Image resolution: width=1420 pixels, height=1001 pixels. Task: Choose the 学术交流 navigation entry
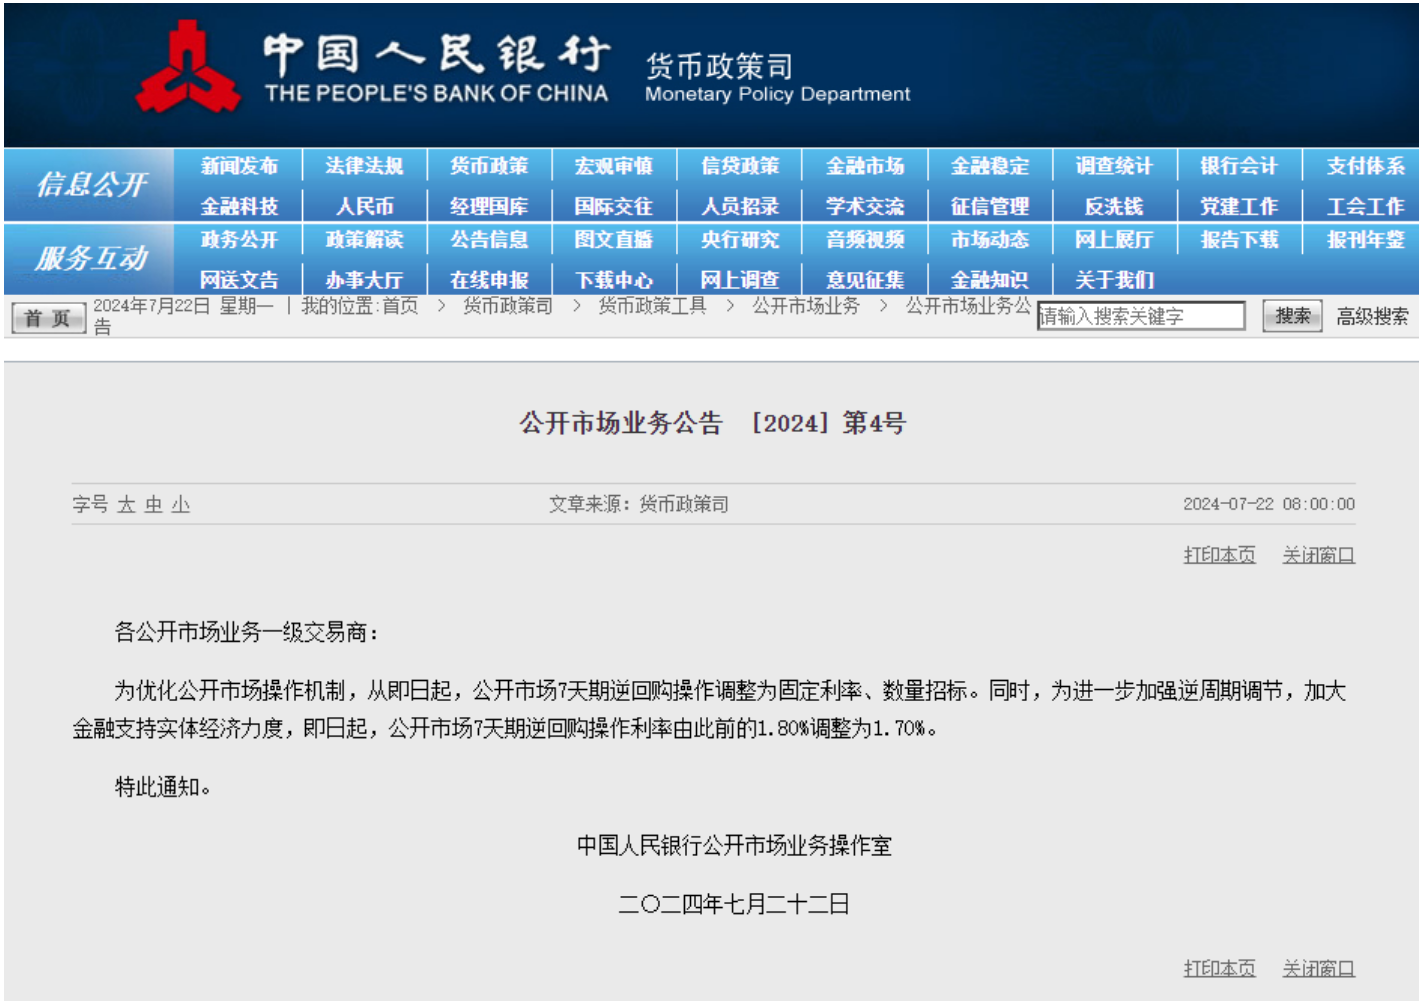pyautogui.click(x=865, y=207)
